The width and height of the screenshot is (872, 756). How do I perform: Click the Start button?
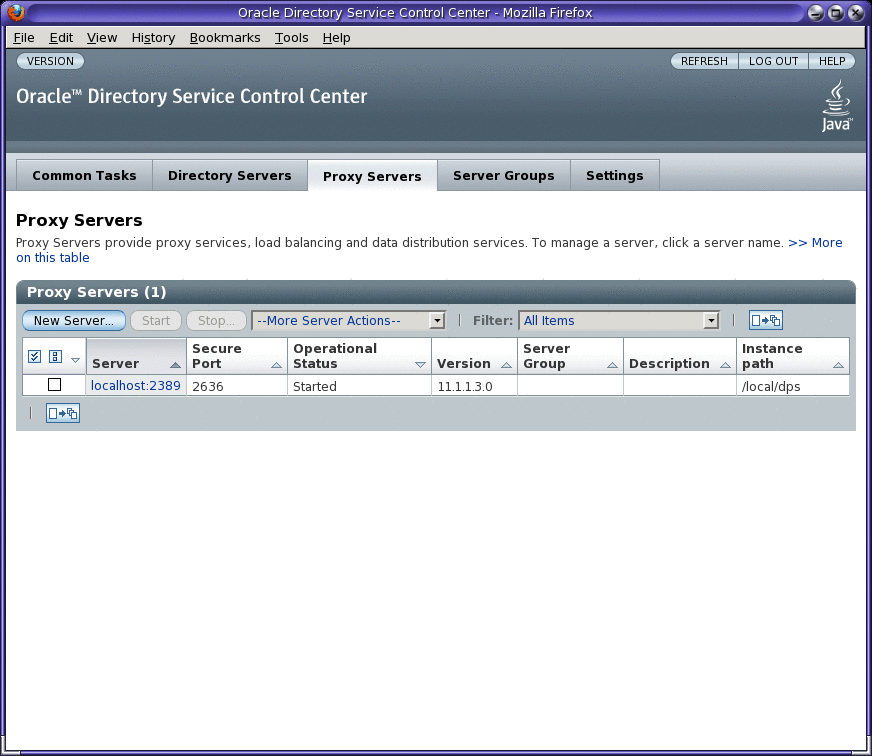point(156,320)
